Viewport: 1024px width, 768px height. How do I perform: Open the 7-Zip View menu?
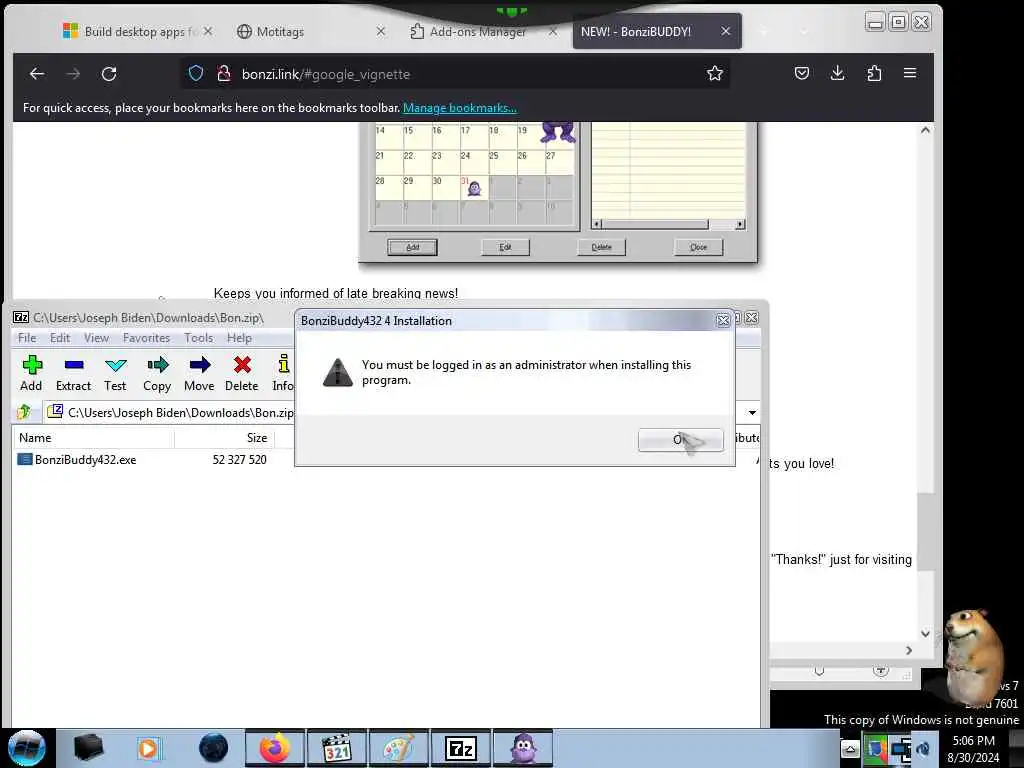(x=96, y=338)
